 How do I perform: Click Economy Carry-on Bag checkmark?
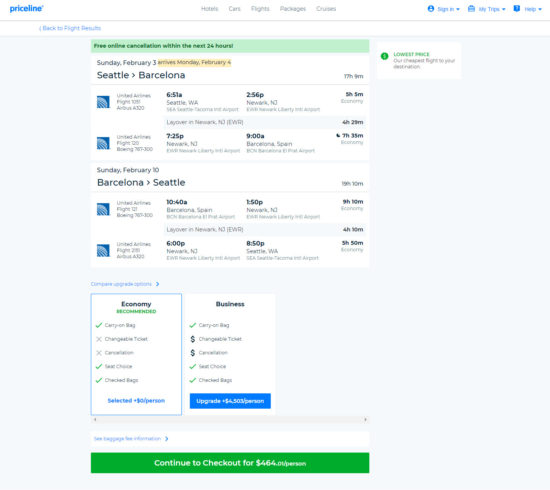[x=99, y=325]
